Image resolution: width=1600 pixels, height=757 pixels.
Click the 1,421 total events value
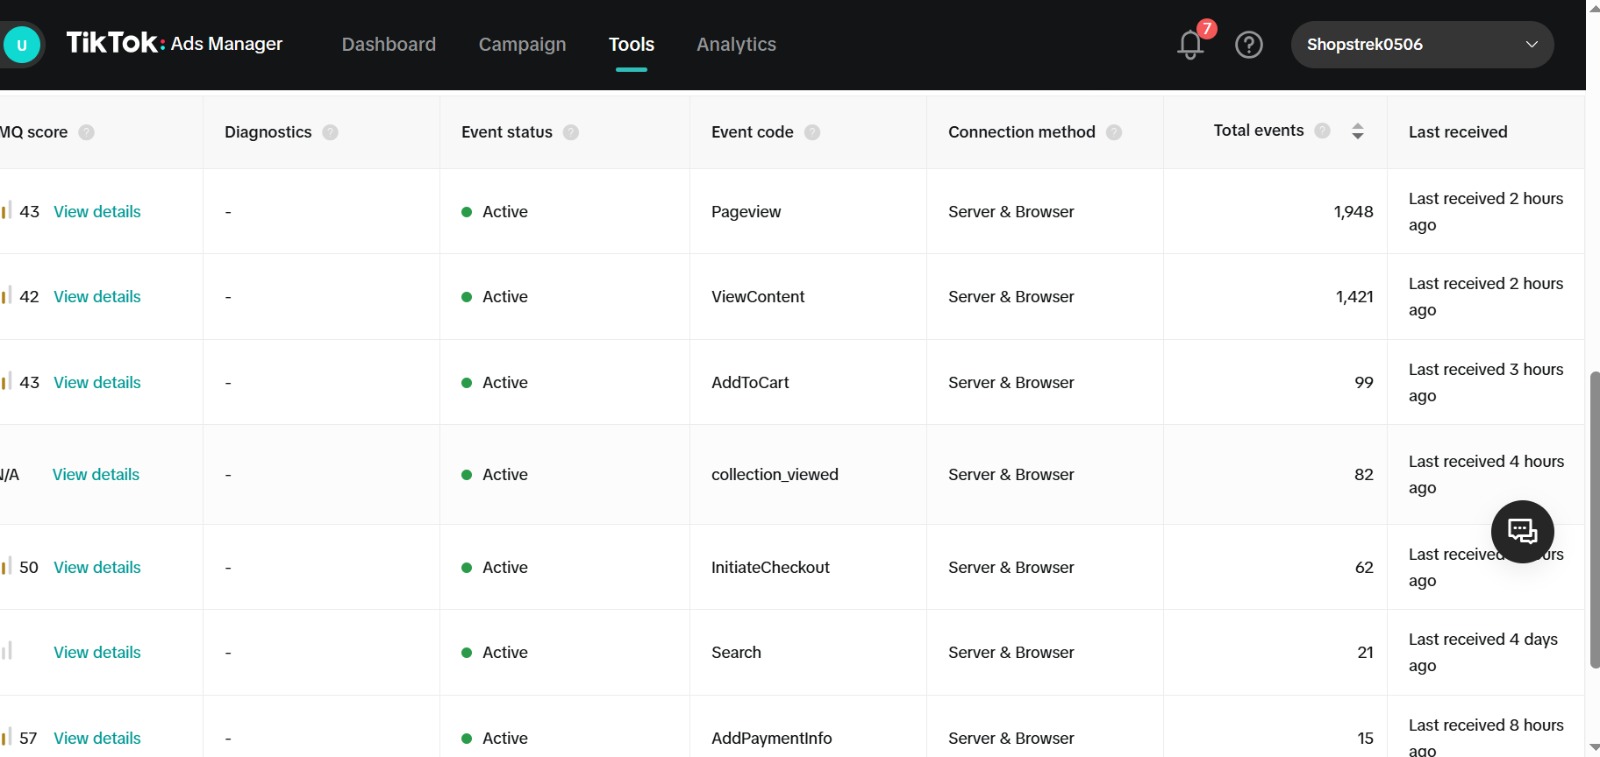[1355, 297]
